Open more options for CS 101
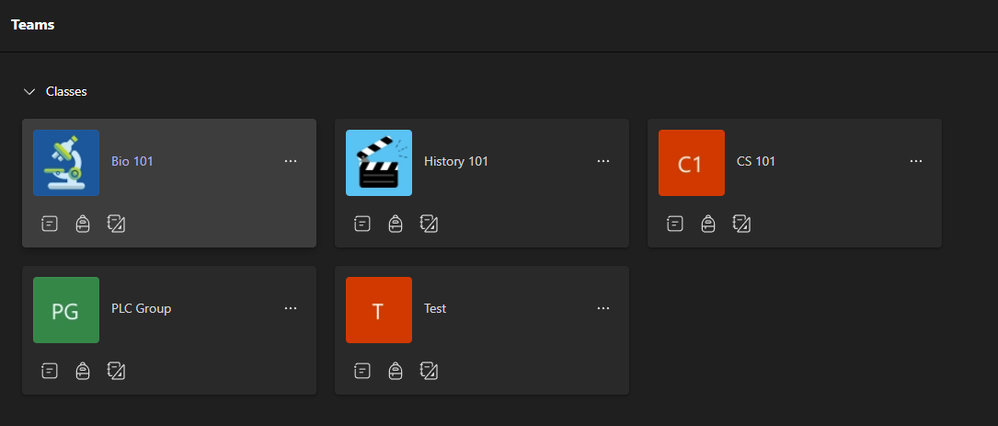Screen dimensions: 998x426 [x=916, y=161]
